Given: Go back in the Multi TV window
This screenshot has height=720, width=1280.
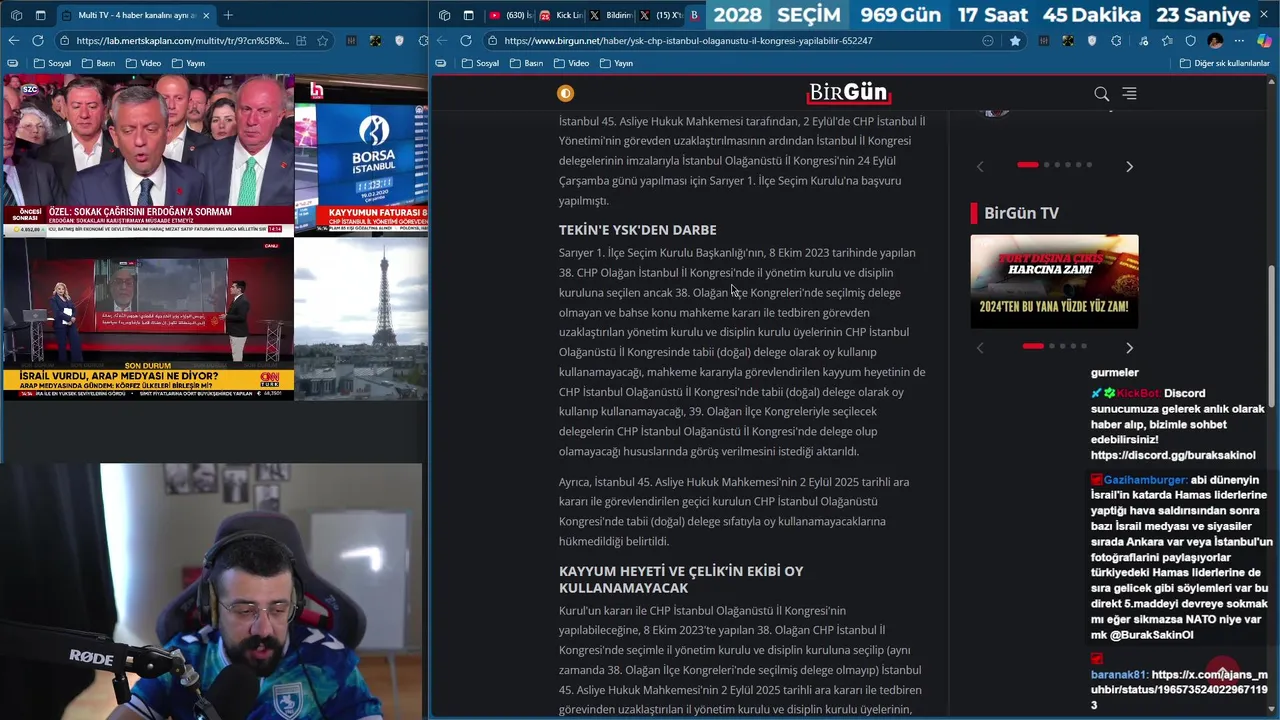Looking at the screenshot, I should pos(14,41).
